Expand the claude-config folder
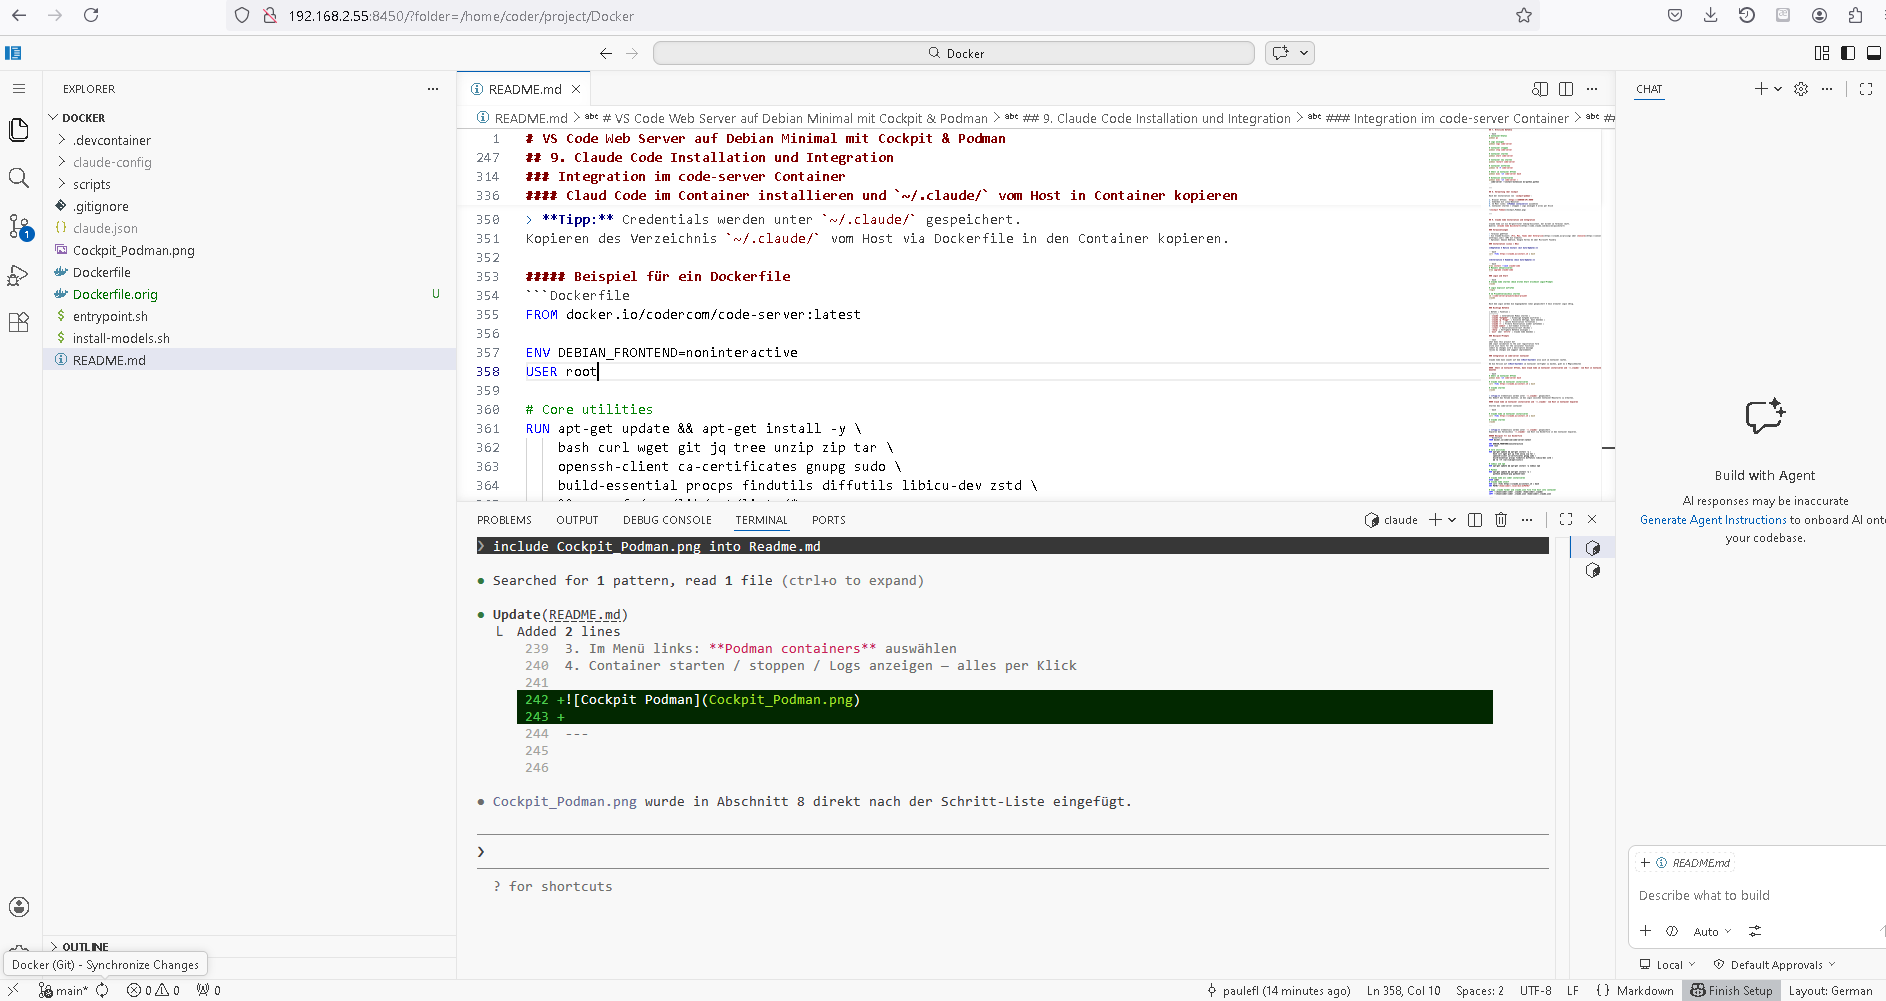1886x1001 pixels. (x=62, y=162)
